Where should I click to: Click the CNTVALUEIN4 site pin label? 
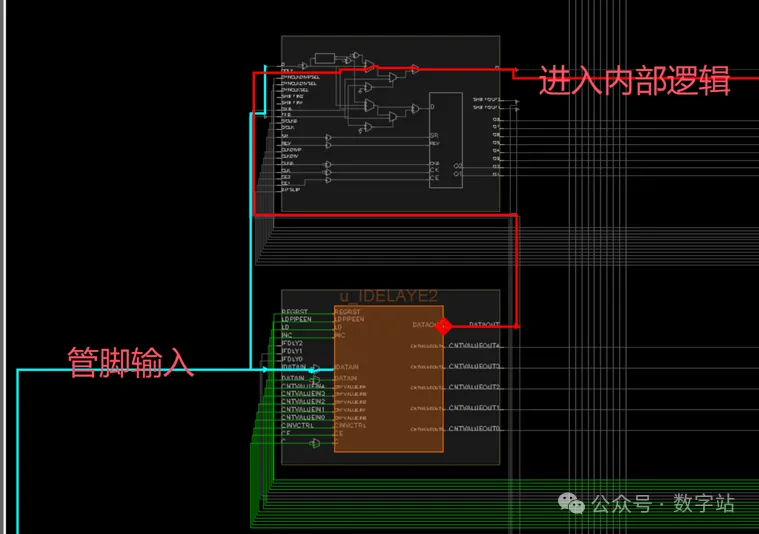pyautogui.click(x=303, y=386)
